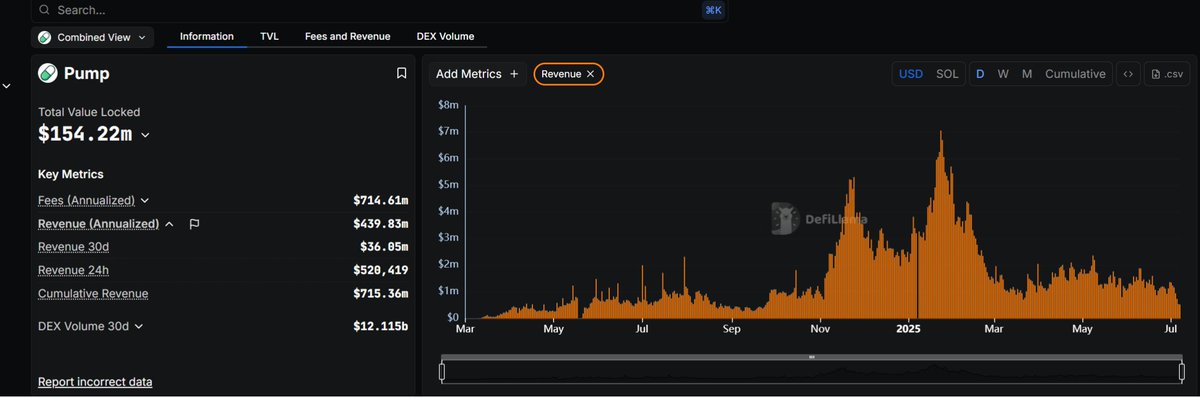Screen dimensions: 1200x397
Task: Enable the Cumulative chart view
Action: tap(1075, 74)
